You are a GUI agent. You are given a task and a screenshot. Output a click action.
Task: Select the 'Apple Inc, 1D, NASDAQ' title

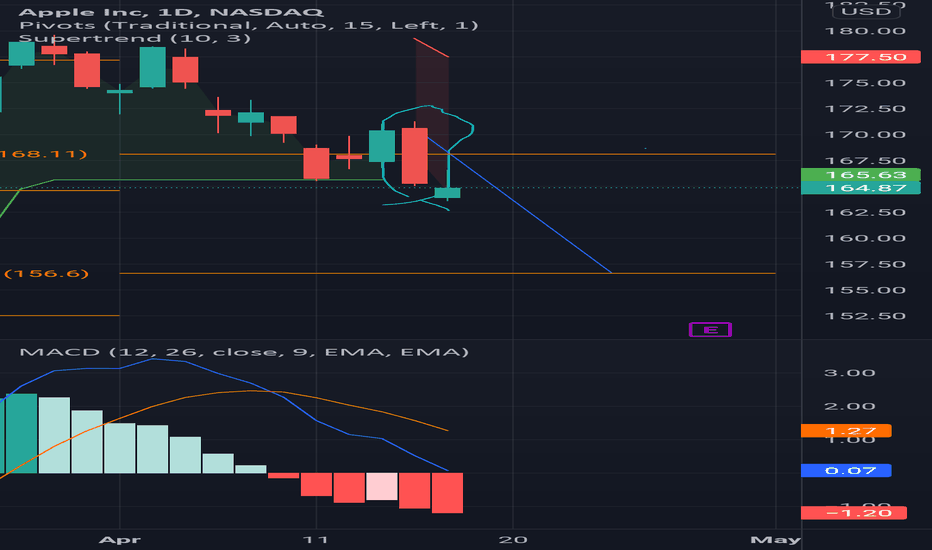pyautogui.click(x=171, y=12)
